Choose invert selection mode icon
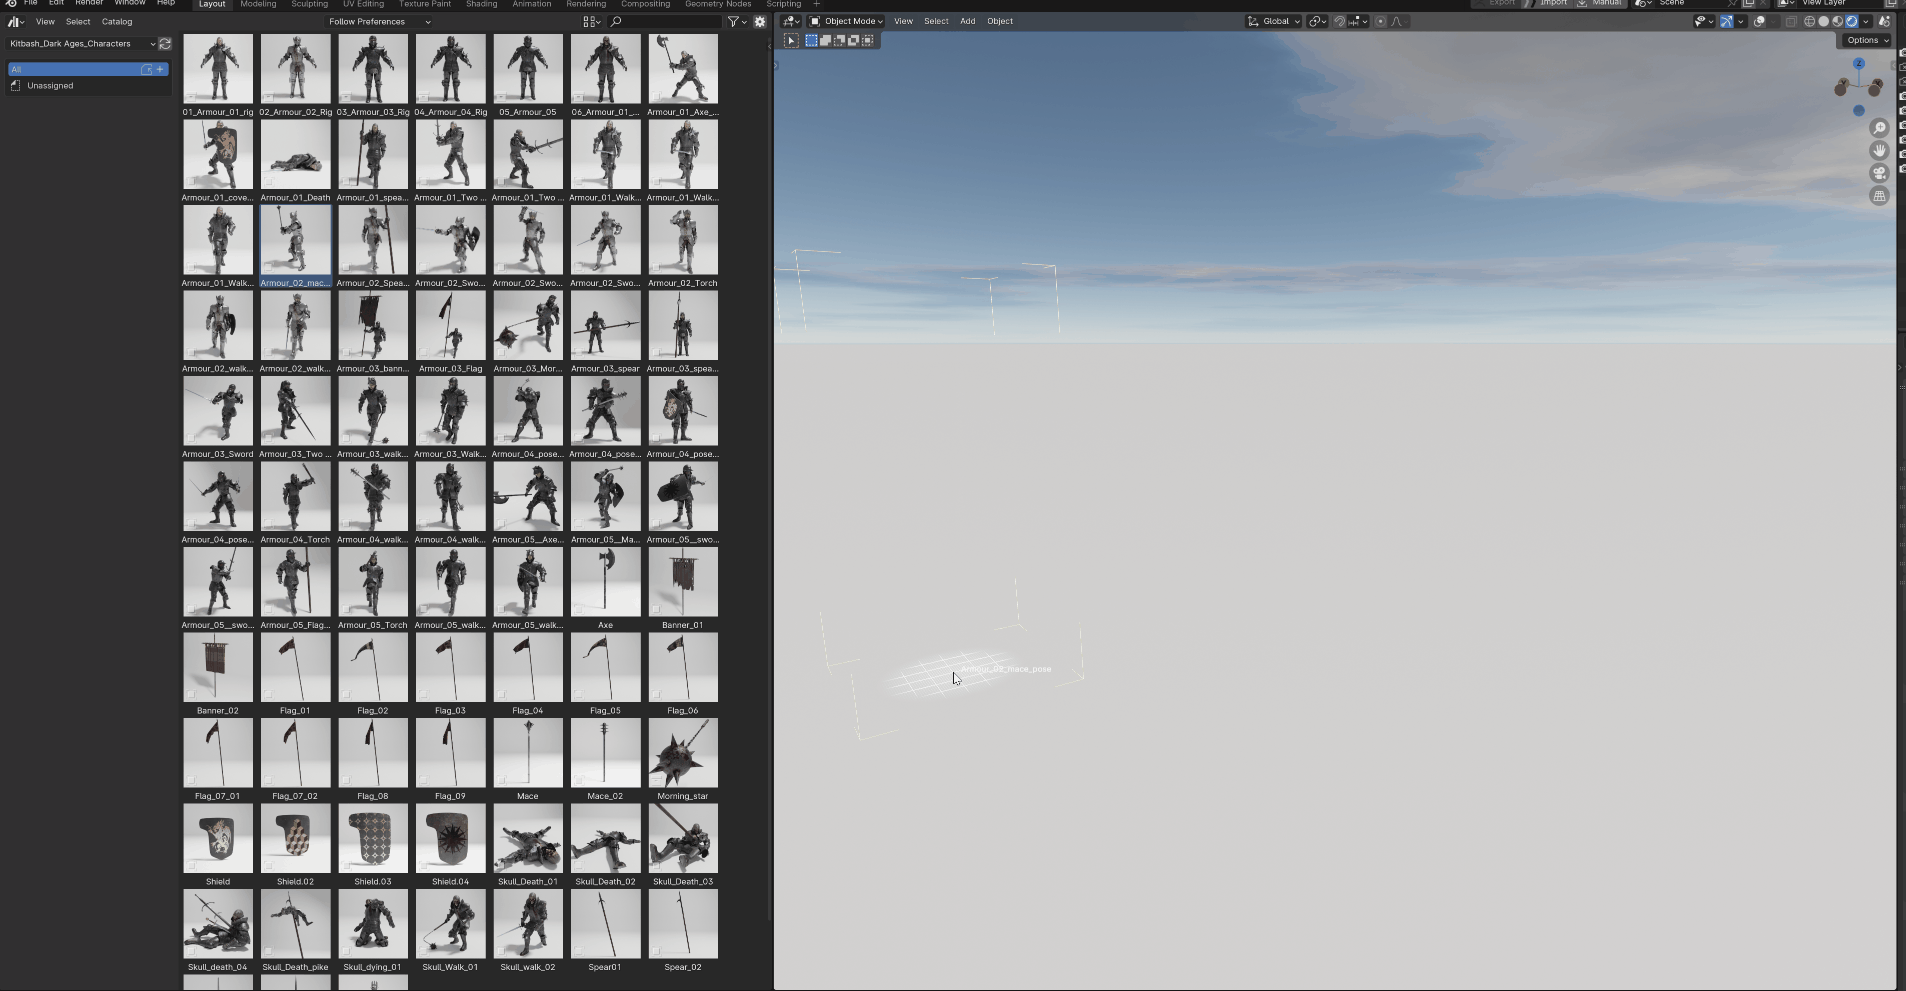 point(853,41)
